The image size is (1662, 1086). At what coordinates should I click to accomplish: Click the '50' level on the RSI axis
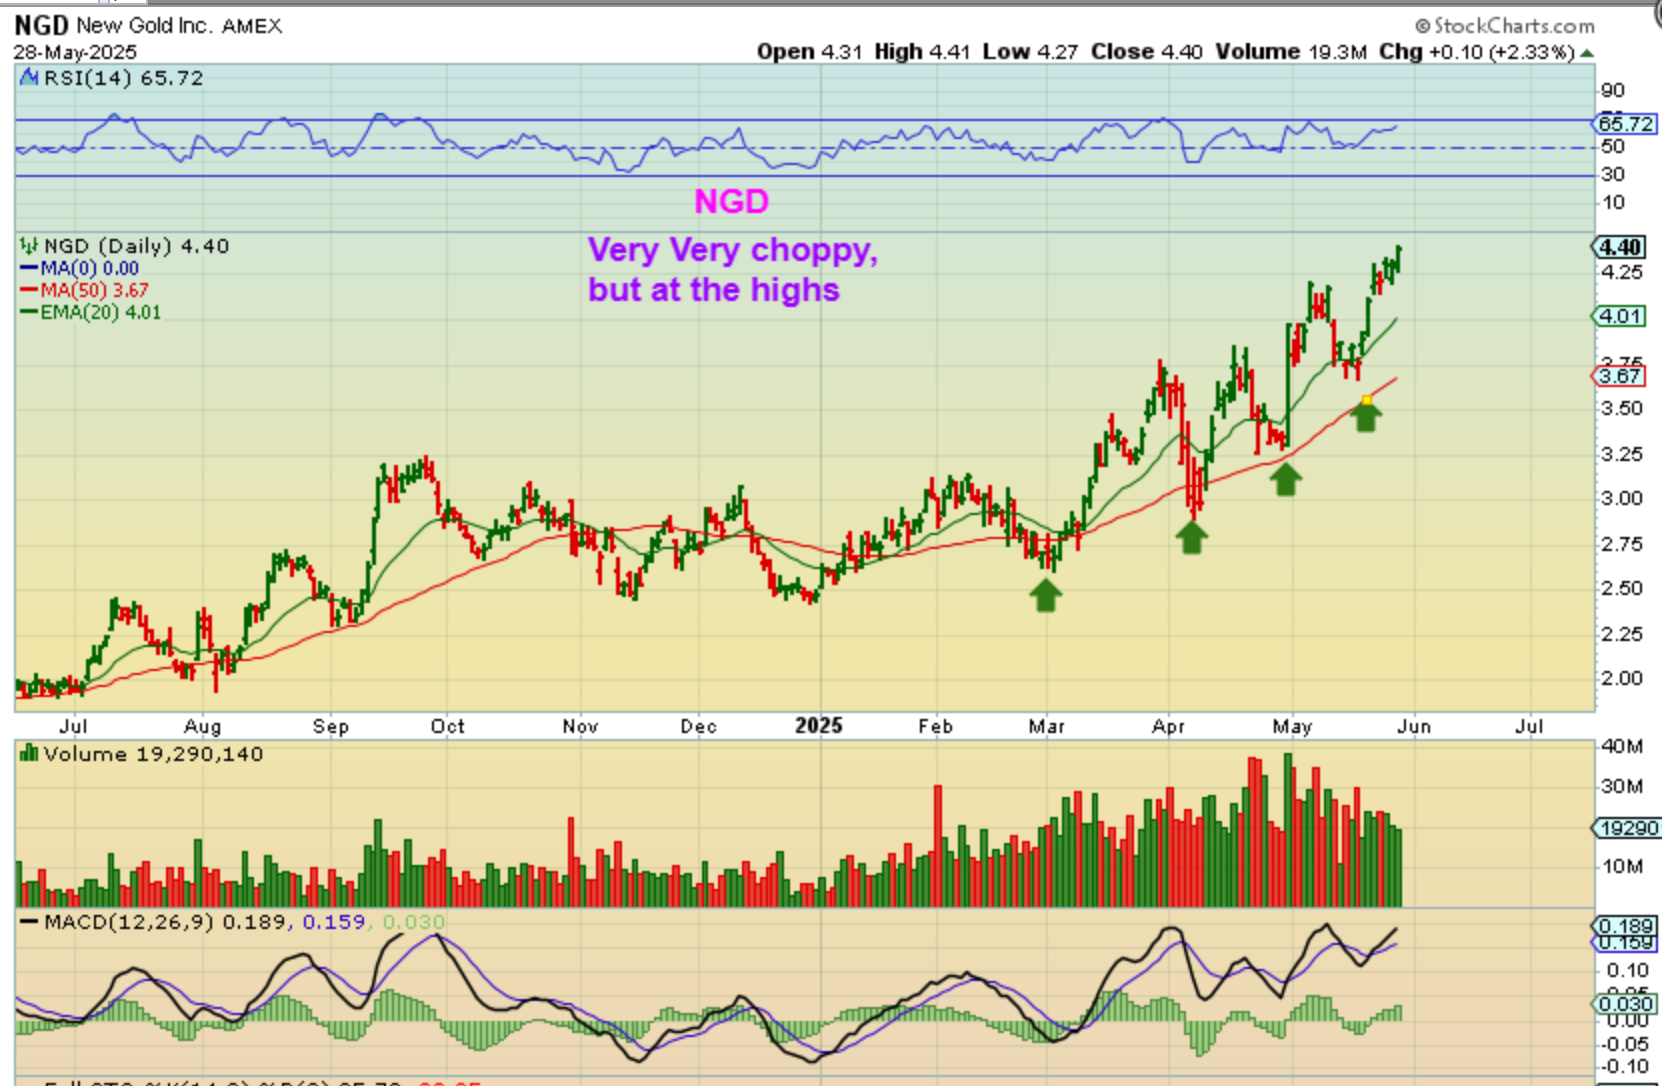click(1613, 146)
